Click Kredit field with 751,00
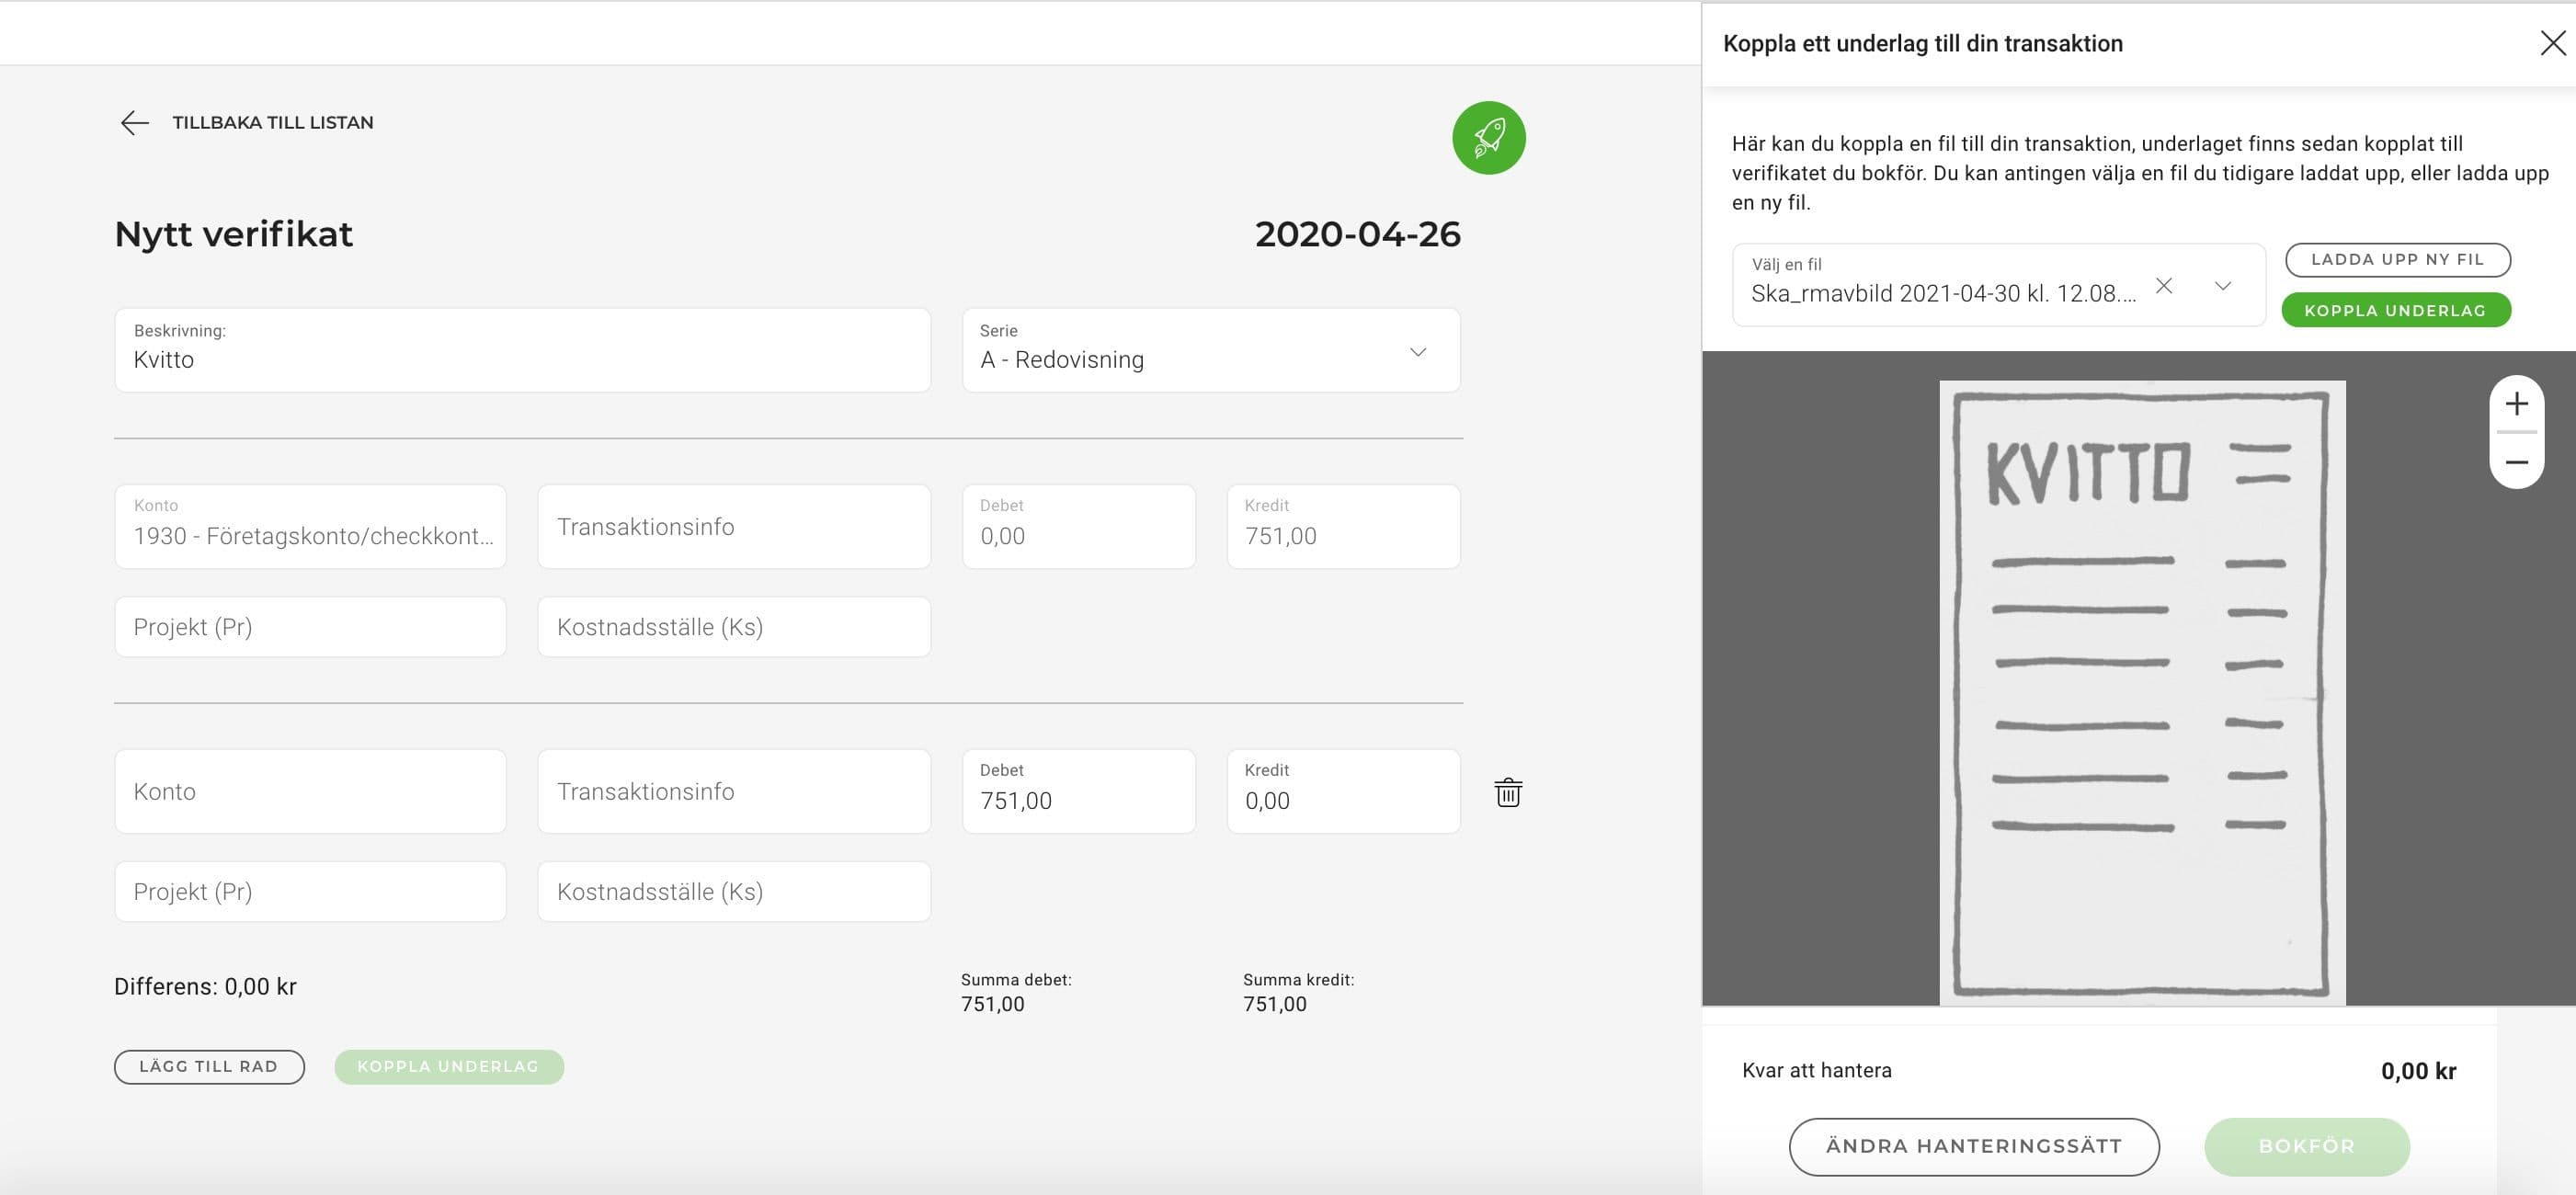The height and width of the screenshot is (1195, 2576). [x=1343, y=527]
